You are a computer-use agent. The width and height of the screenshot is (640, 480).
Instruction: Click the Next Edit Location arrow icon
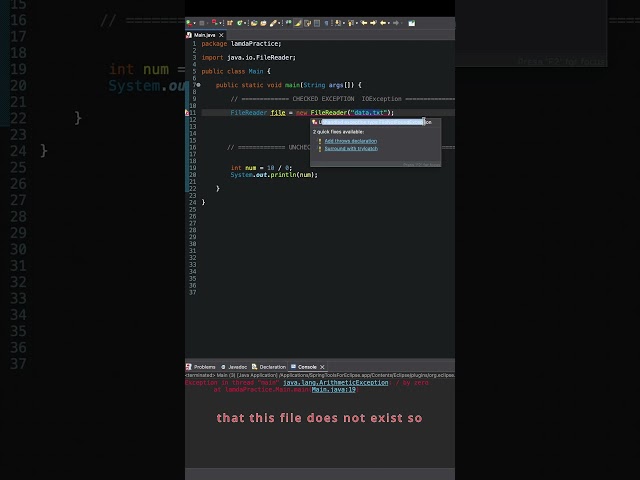[373, 23]
